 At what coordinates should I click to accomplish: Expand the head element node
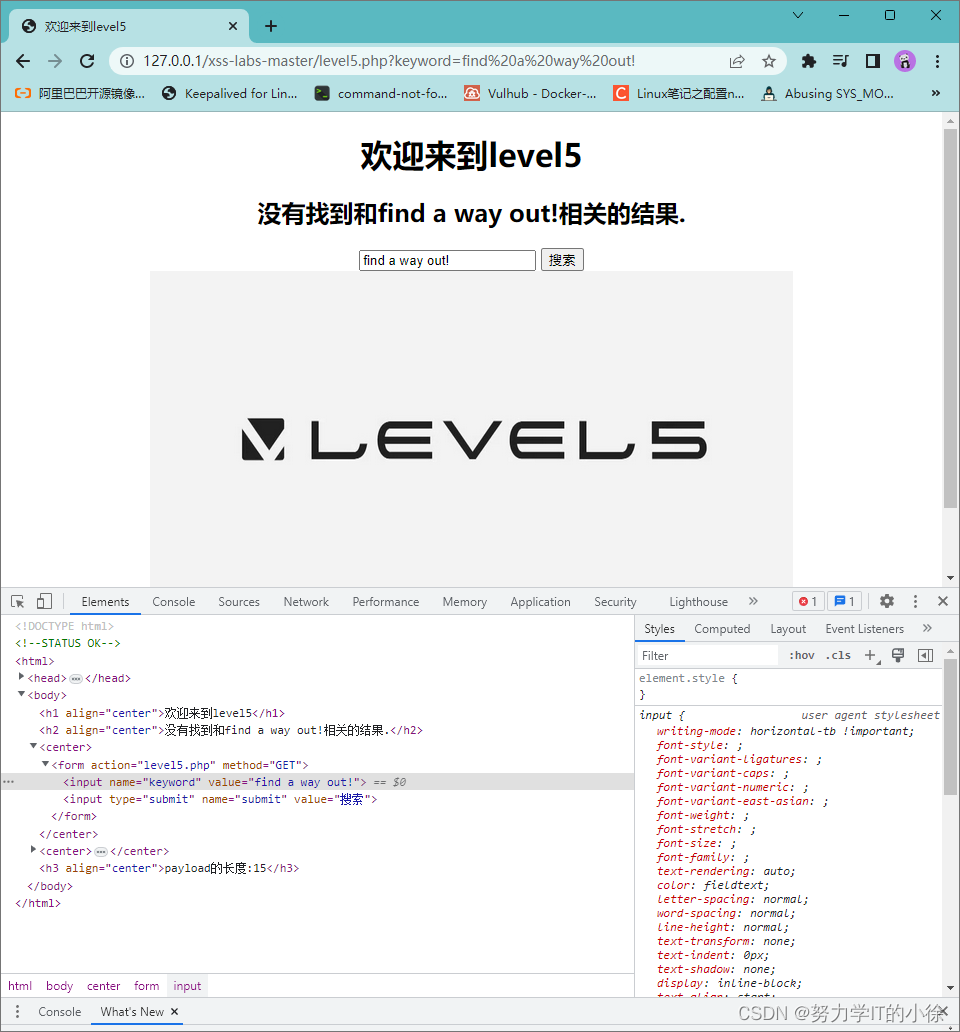pos(21,677)
